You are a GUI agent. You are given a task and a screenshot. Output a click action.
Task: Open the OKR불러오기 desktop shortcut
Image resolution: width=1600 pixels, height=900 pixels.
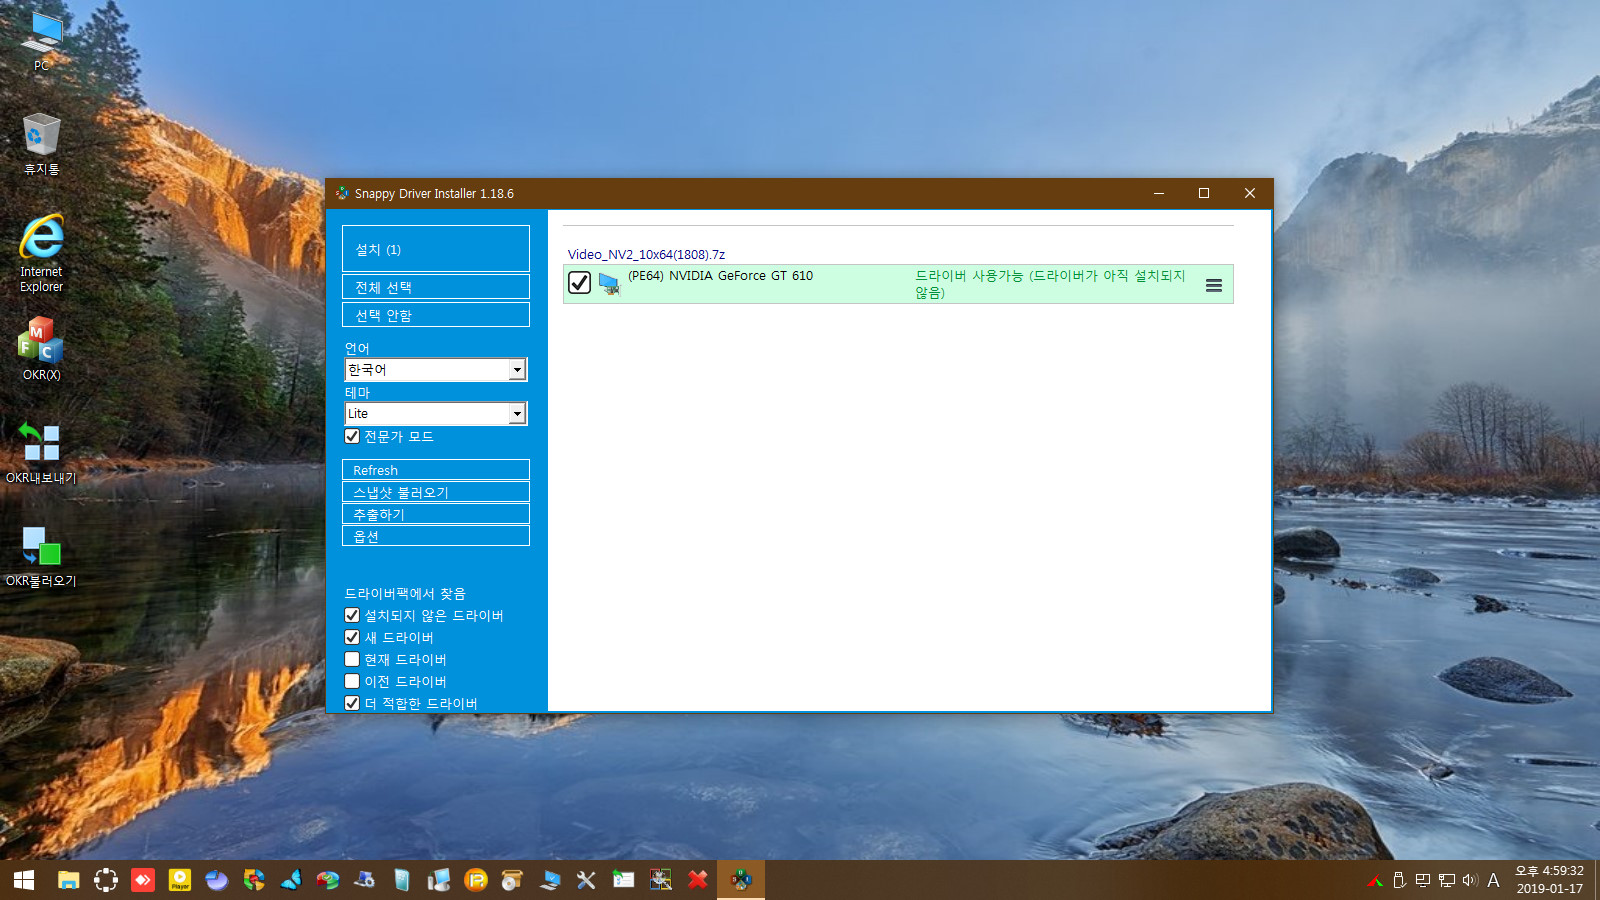(x=41, y=556)
